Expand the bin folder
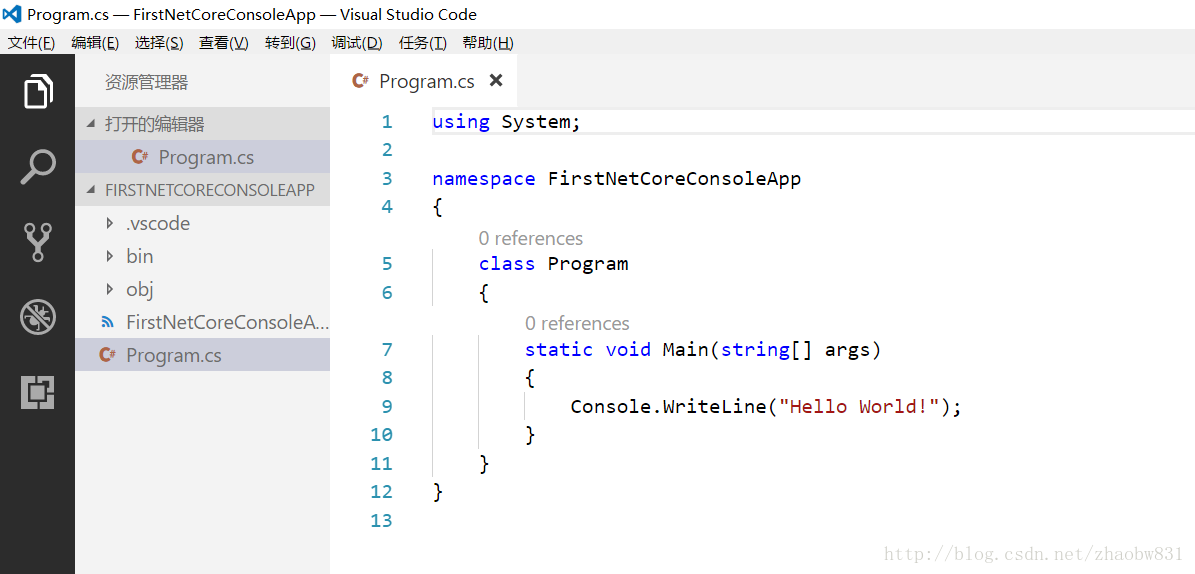The width and height of the screenshot is (1195, 574). 111,256
